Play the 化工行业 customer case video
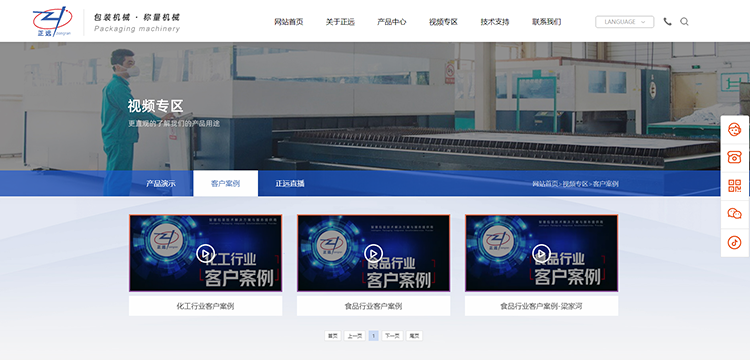This screenshot has width=750, height=360. pos(205,253)
